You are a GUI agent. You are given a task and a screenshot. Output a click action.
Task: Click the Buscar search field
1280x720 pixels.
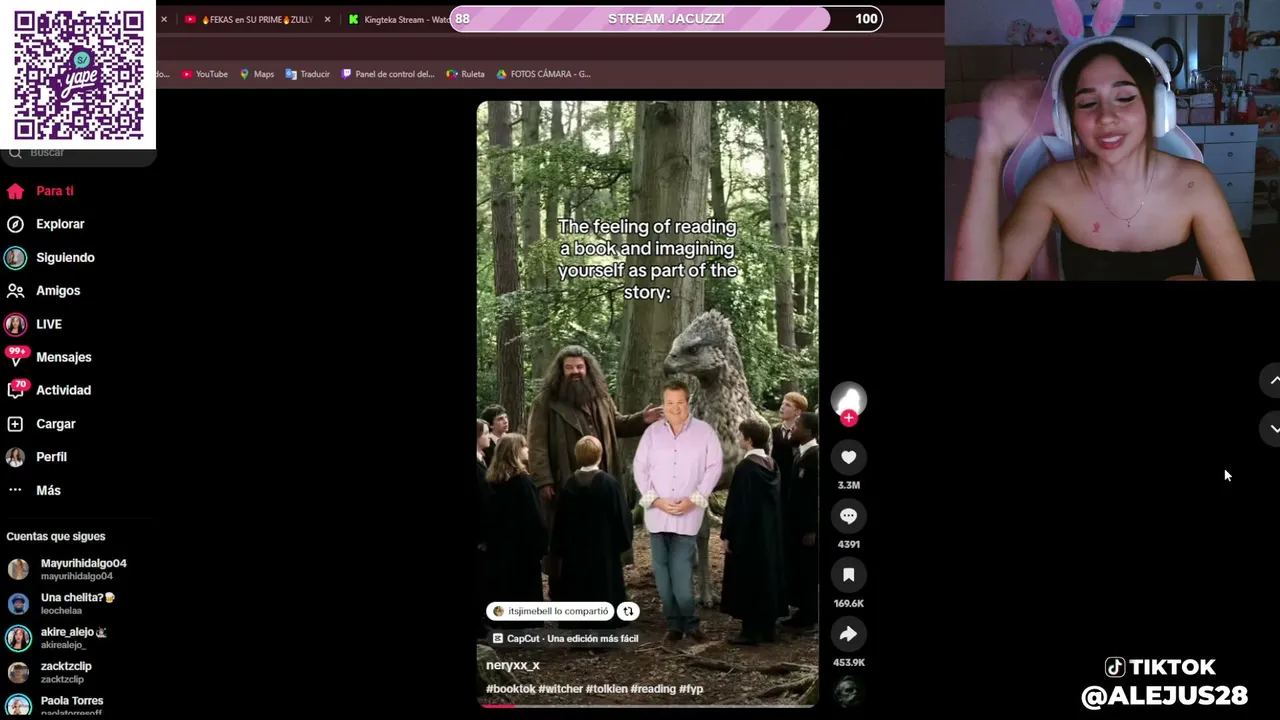click(x=80, y=153)
